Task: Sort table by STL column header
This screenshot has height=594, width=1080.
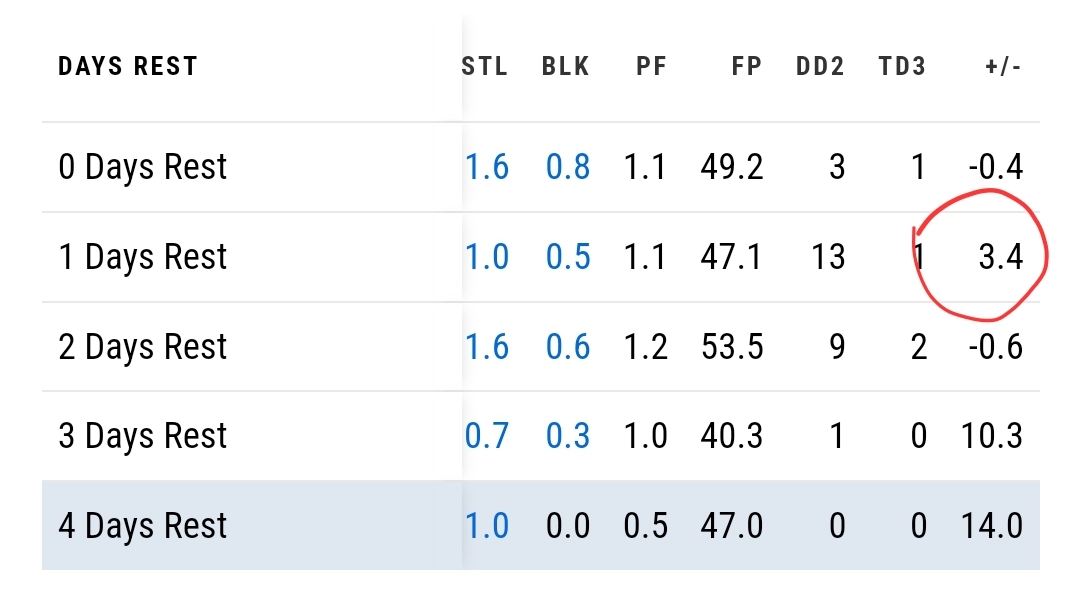Action: tap(485, 67)
